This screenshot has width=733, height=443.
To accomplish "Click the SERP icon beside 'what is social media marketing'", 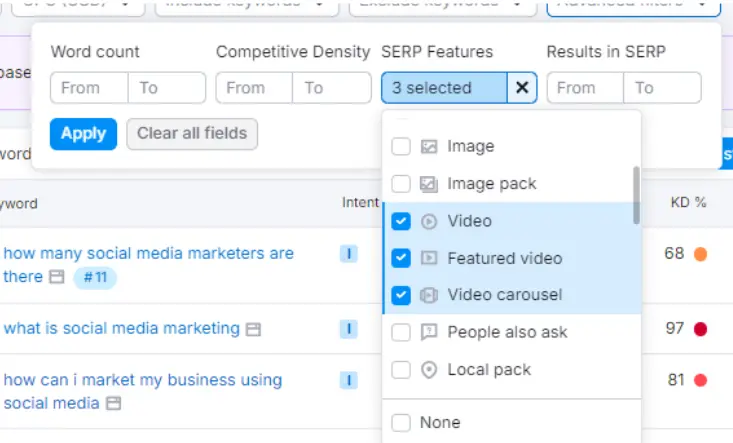I will tap(254, 329).
